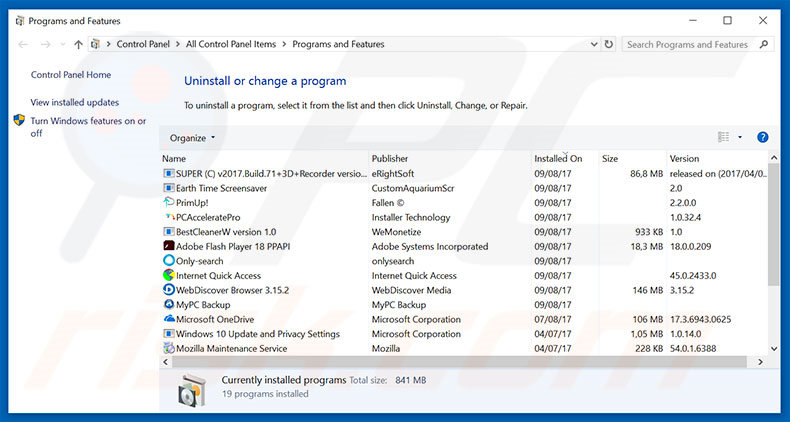Sort list by Publisher column header

(x=390, y=158)
